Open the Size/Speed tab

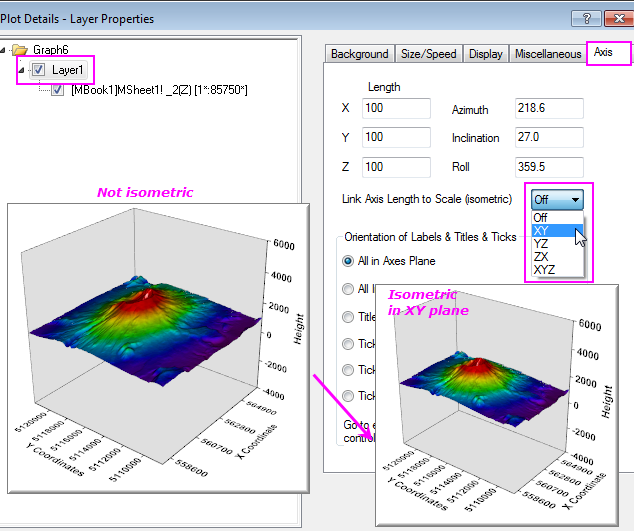point(428,54)
